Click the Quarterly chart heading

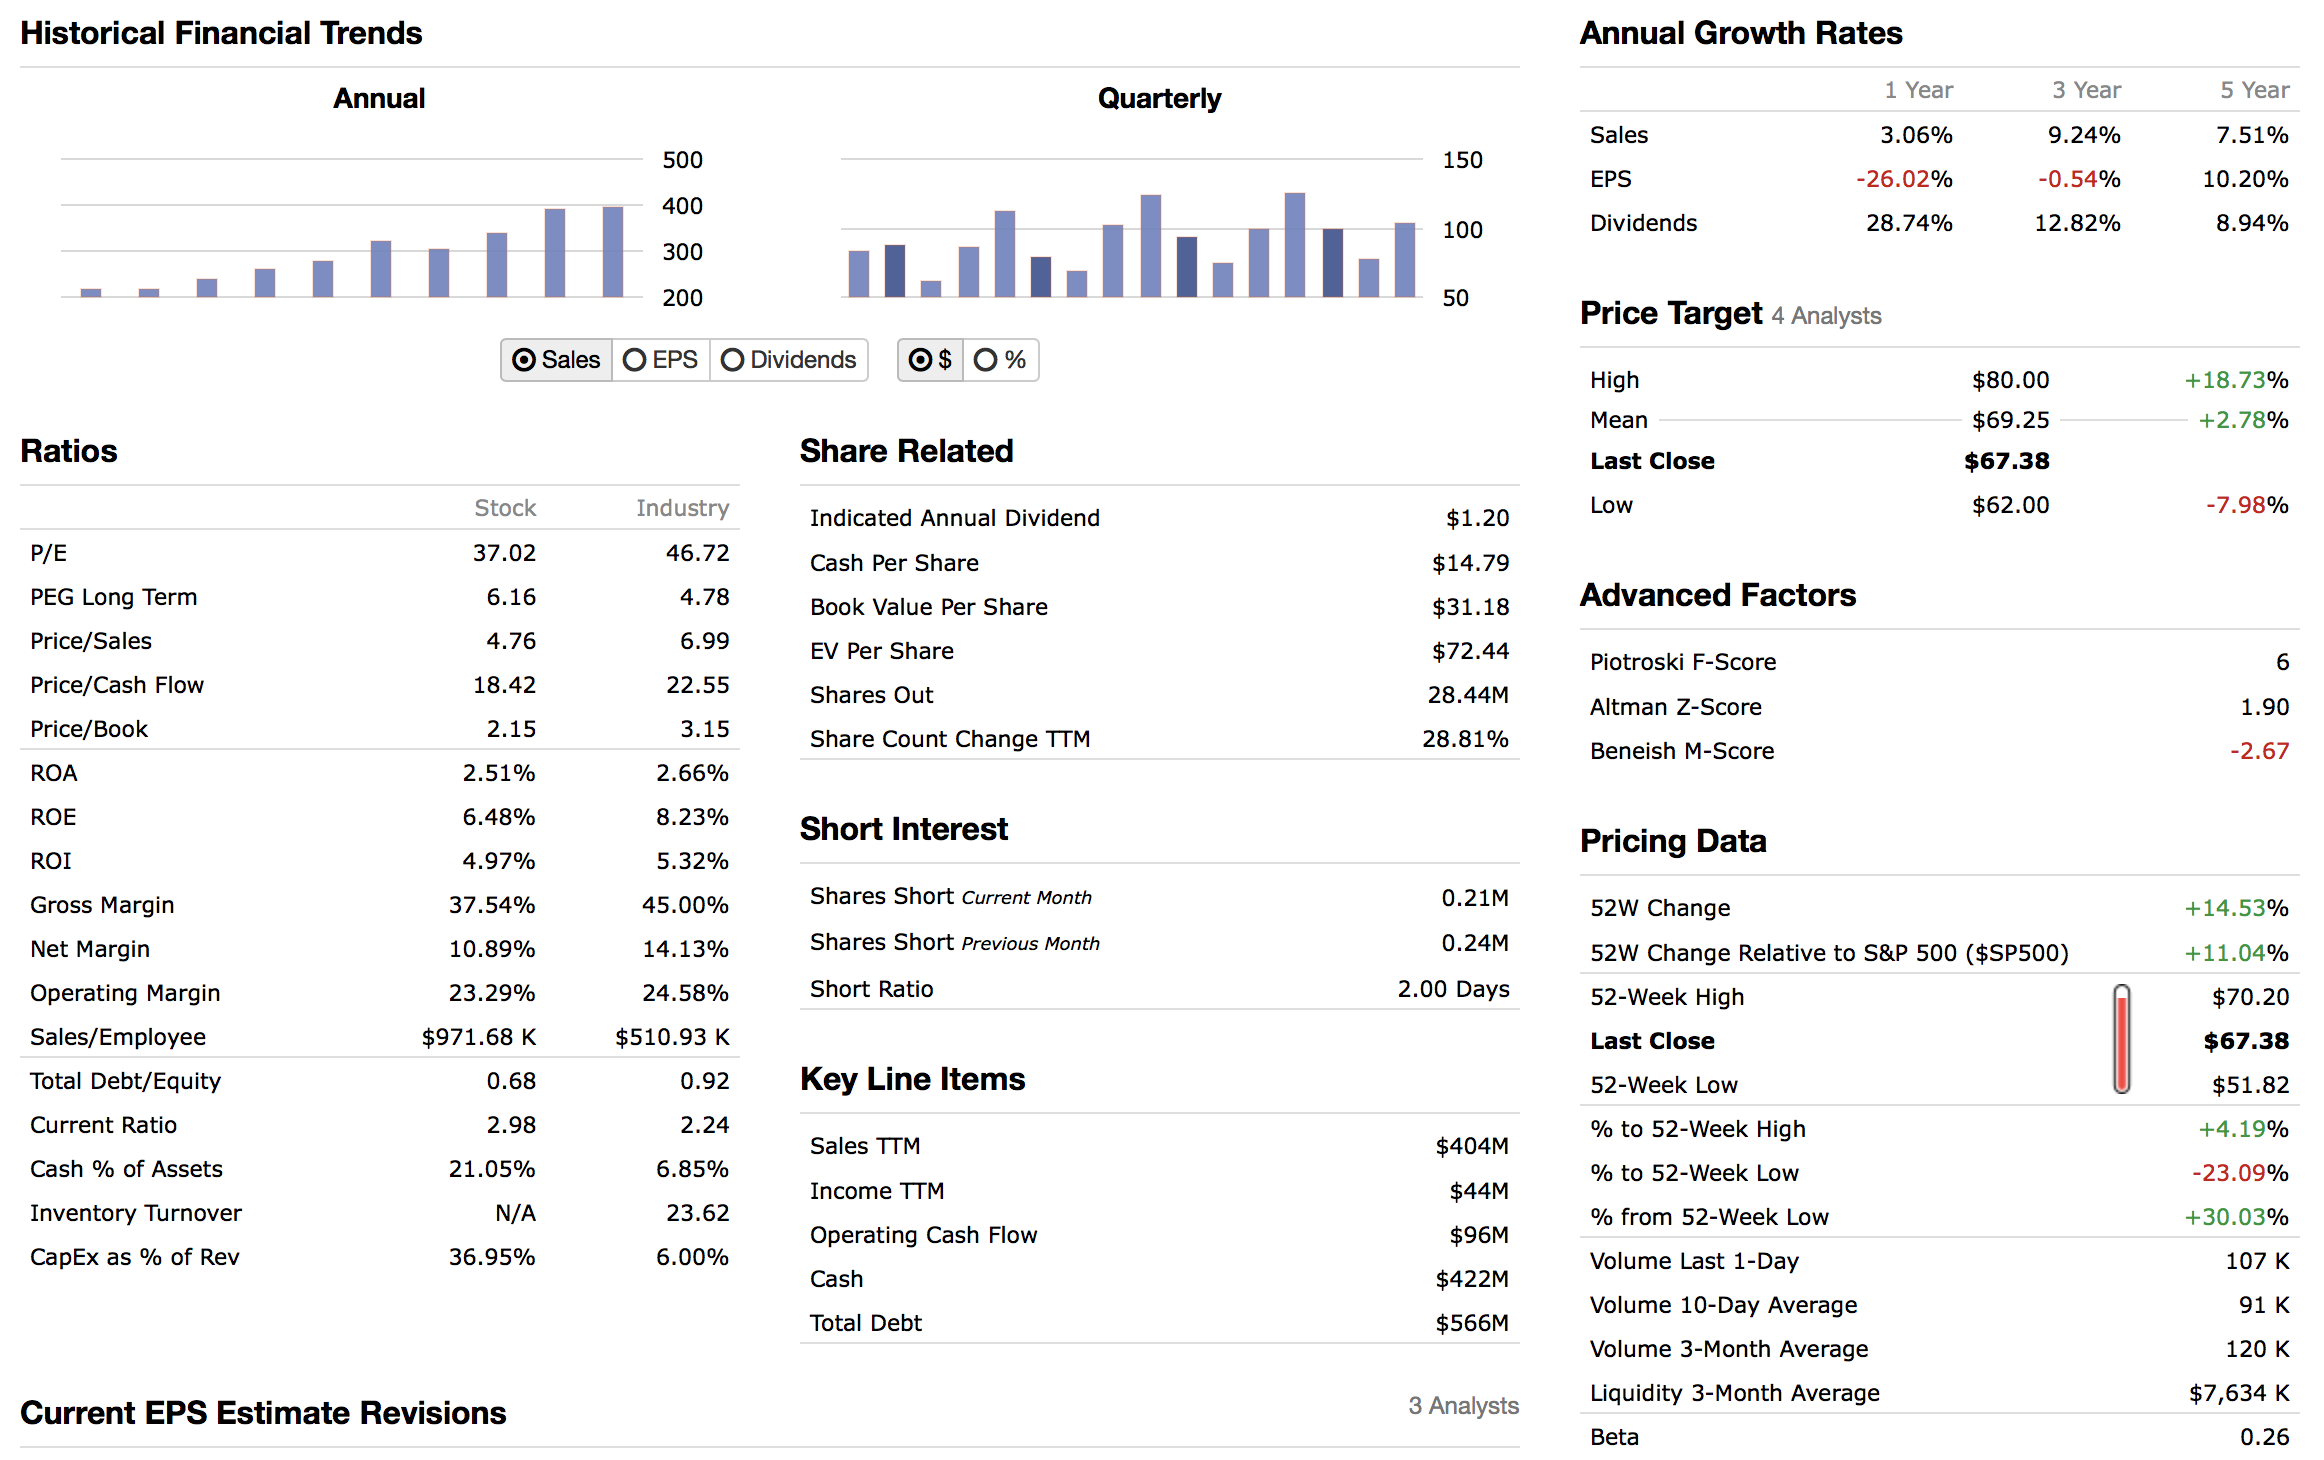pyautogui.click(x=1159, y=98)
